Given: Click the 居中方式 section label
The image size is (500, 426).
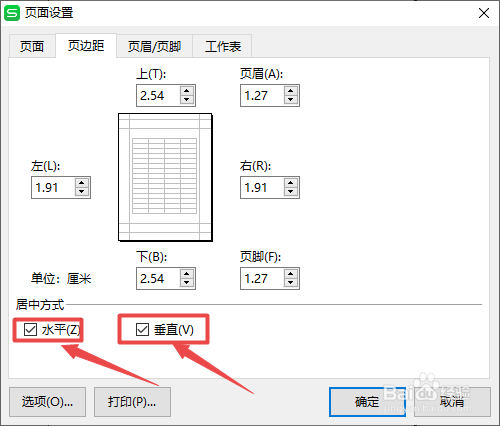Looking at the screenshot, I should 40,305.
